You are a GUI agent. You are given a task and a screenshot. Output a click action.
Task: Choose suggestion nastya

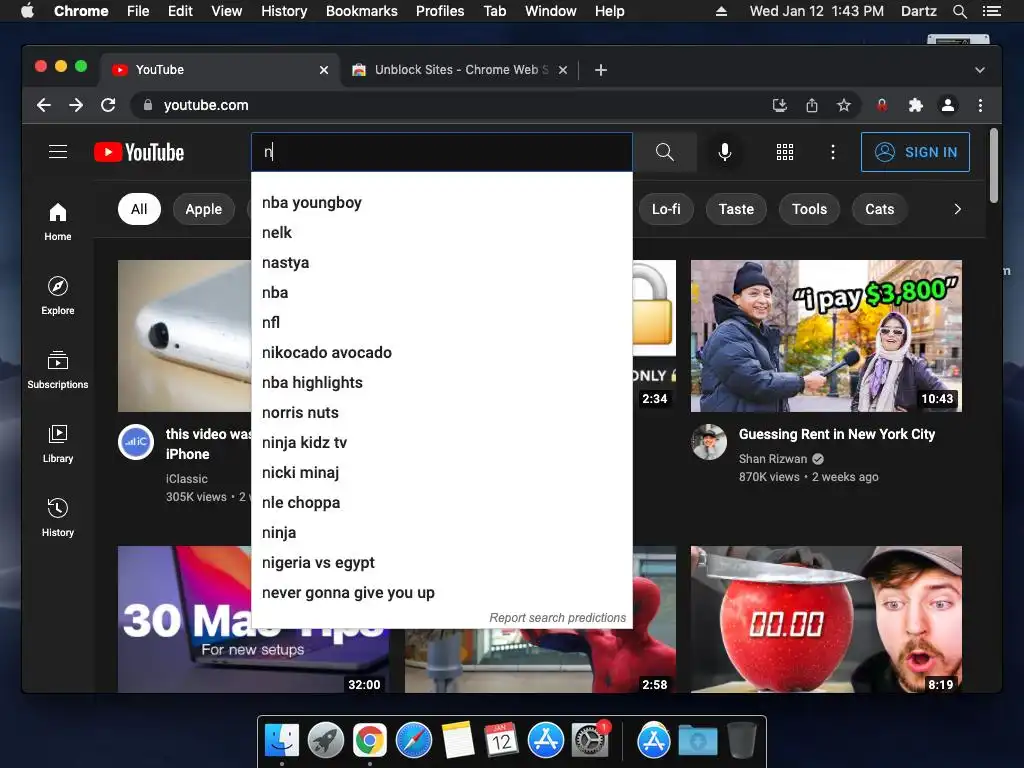[x=441, y=263]
